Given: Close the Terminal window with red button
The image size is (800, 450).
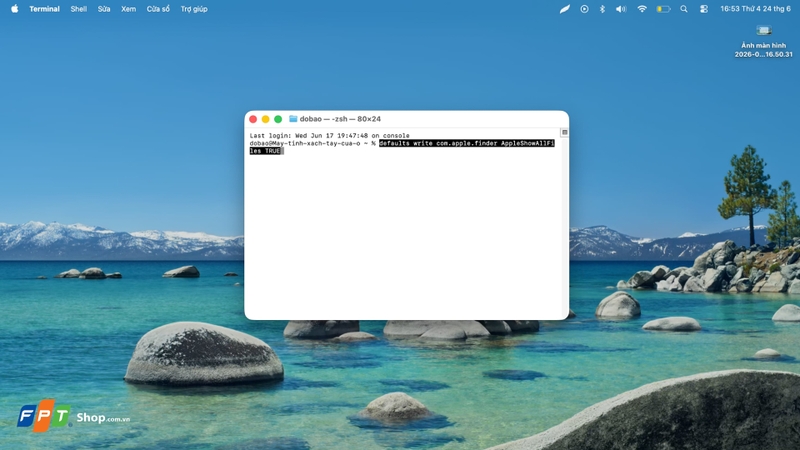Looking at the screenshot, I should [x=253, y=119].
